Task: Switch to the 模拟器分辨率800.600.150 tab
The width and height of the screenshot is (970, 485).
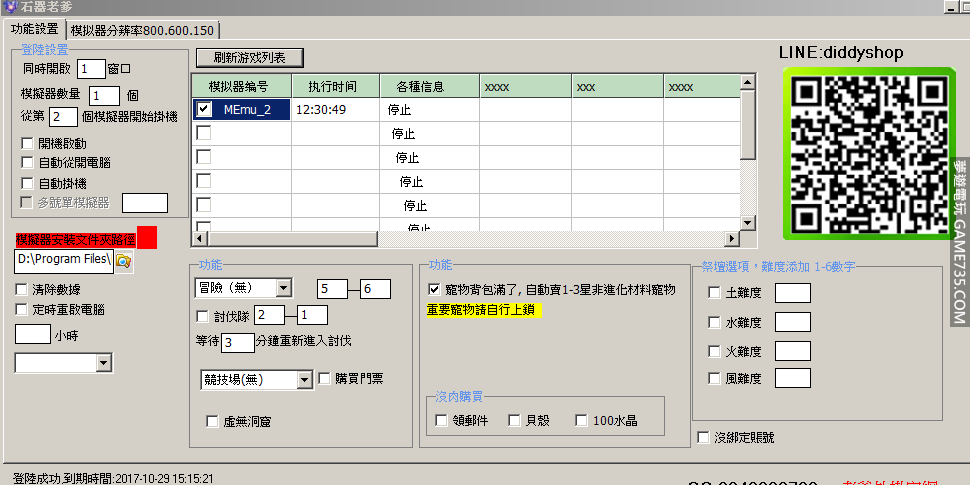Action: pos(144,30)
